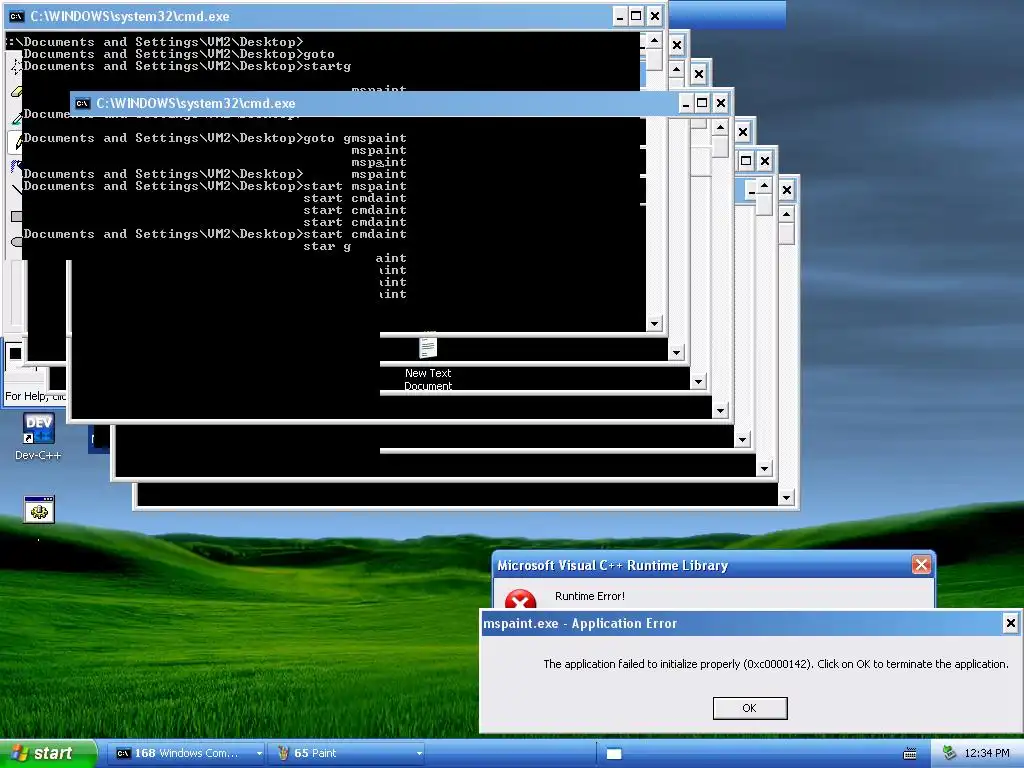Click the unlabeled white taskbar window button
The image size is (1024, 768).
(x=614, y=754)
